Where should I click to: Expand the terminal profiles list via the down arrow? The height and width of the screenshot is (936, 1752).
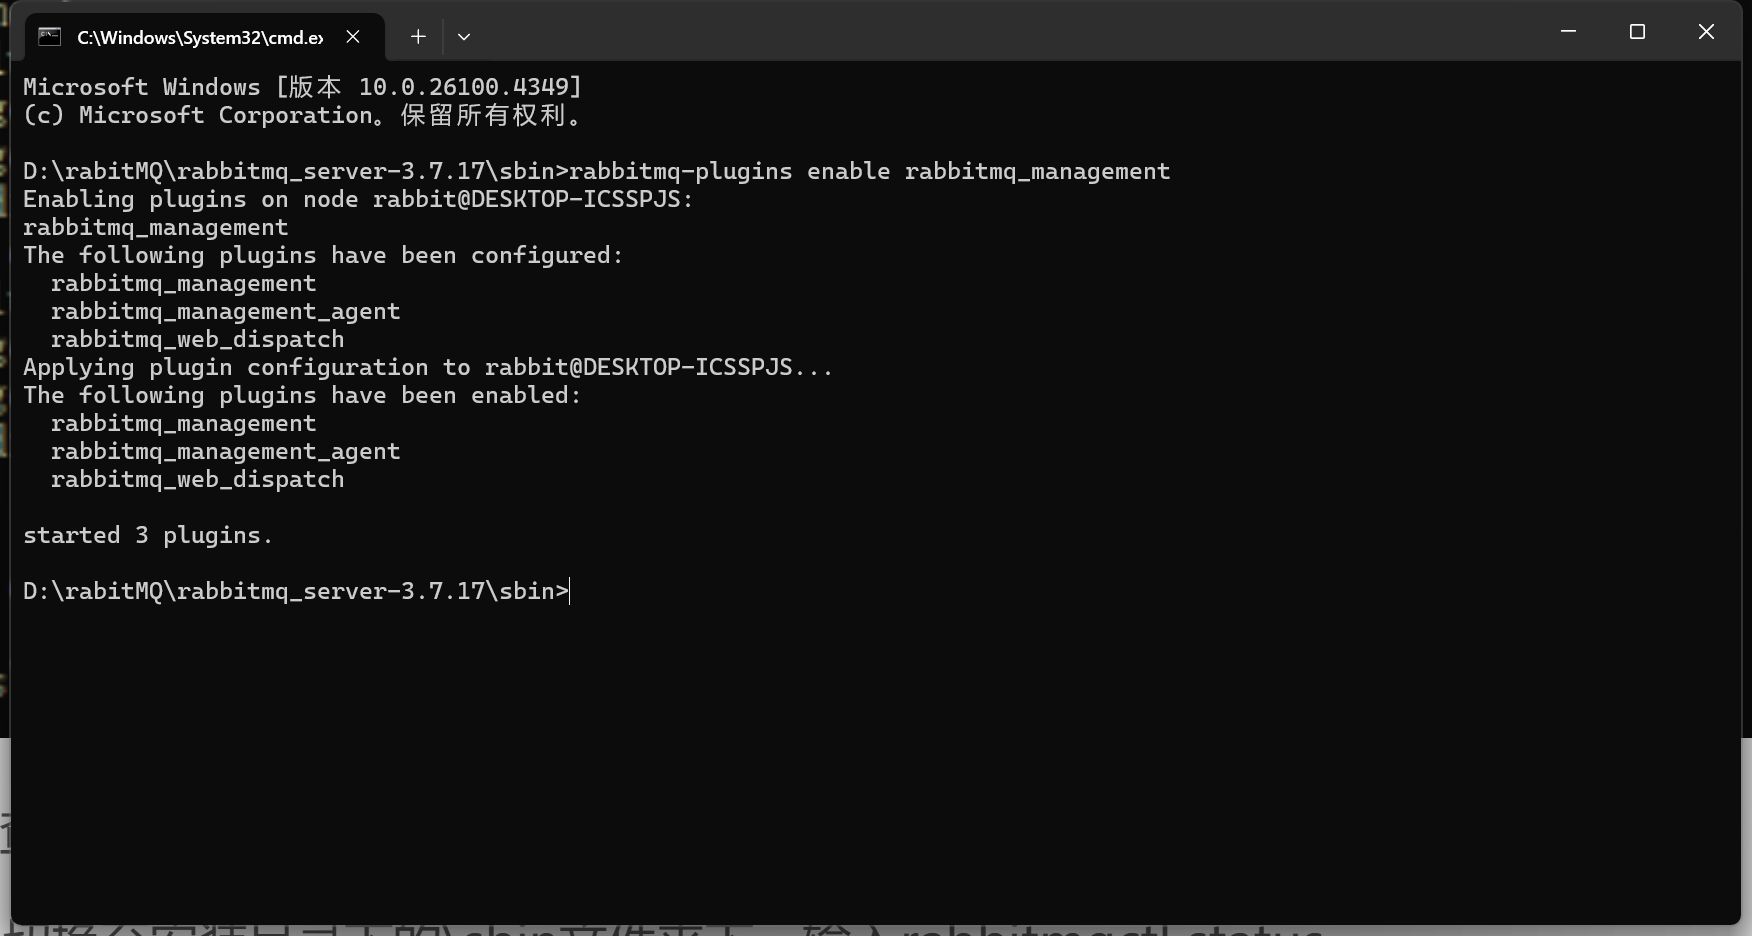pyautogui.click(x=463, y=37)
